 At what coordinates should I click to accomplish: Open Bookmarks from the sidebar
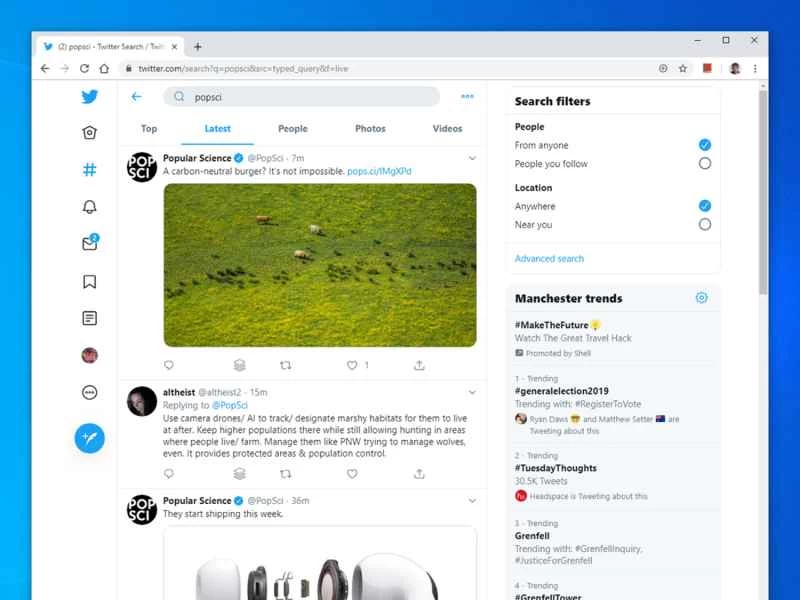90,282
